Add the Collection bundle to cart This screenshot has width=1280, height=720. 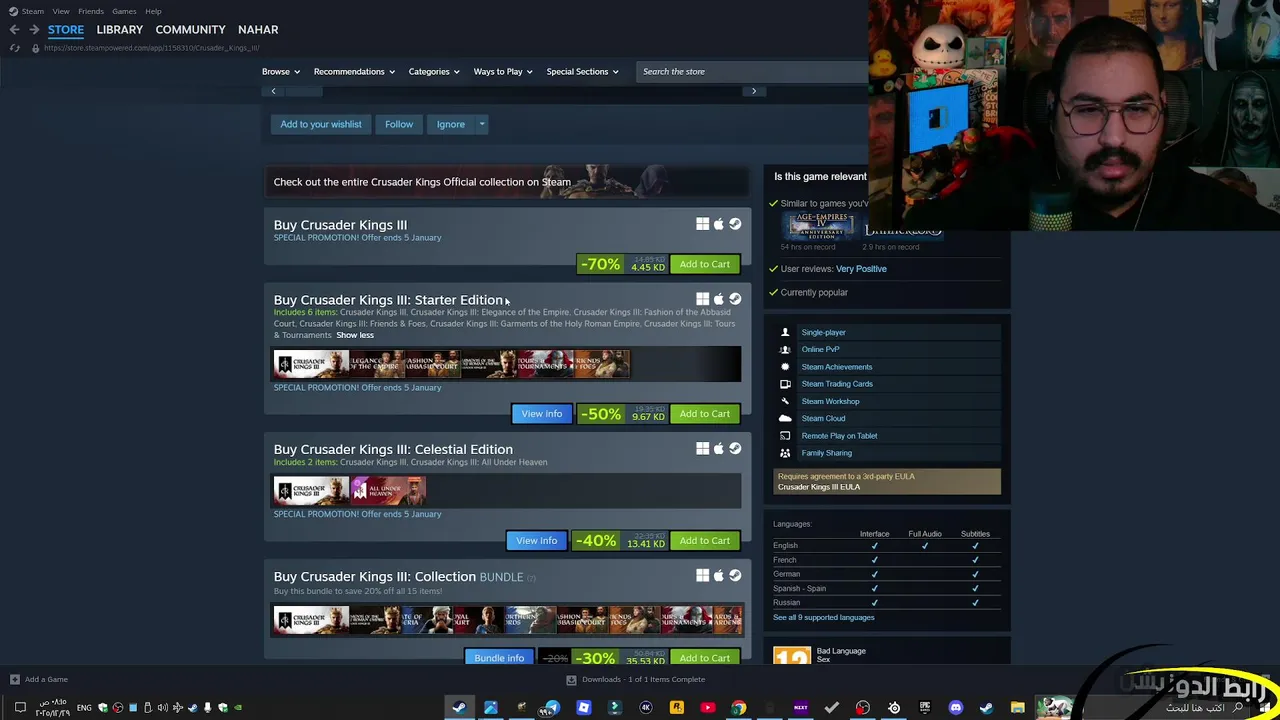point(705,657)
